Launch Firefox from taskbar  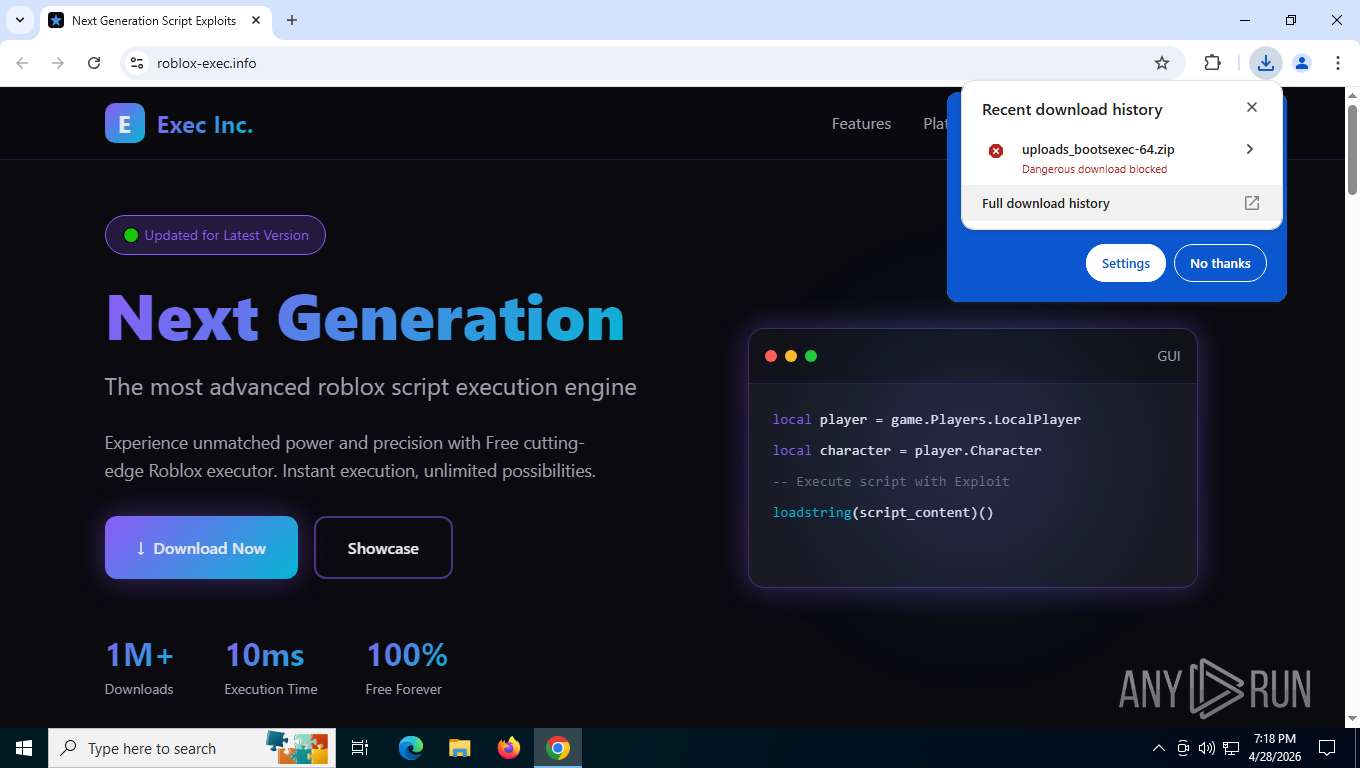tap(509, 748)
